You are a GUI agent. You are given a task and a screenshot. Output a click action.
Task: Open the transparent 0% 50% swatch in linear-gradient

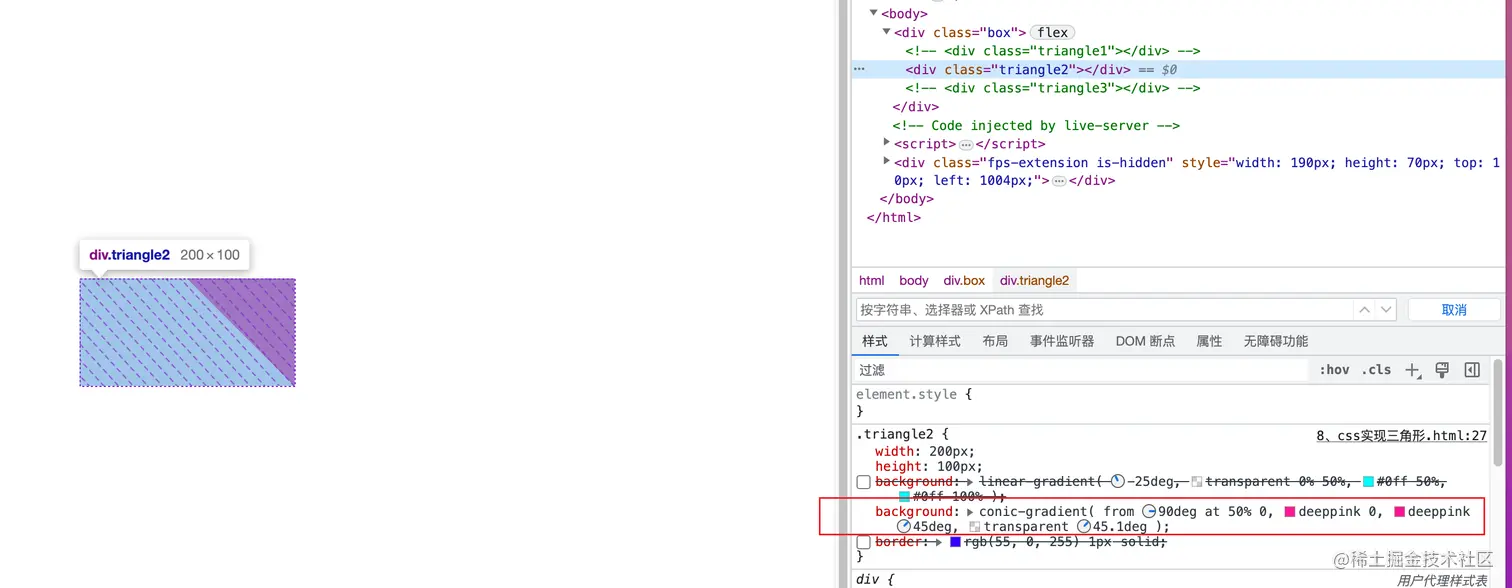pyautogui.click(x=1197, y=481)
